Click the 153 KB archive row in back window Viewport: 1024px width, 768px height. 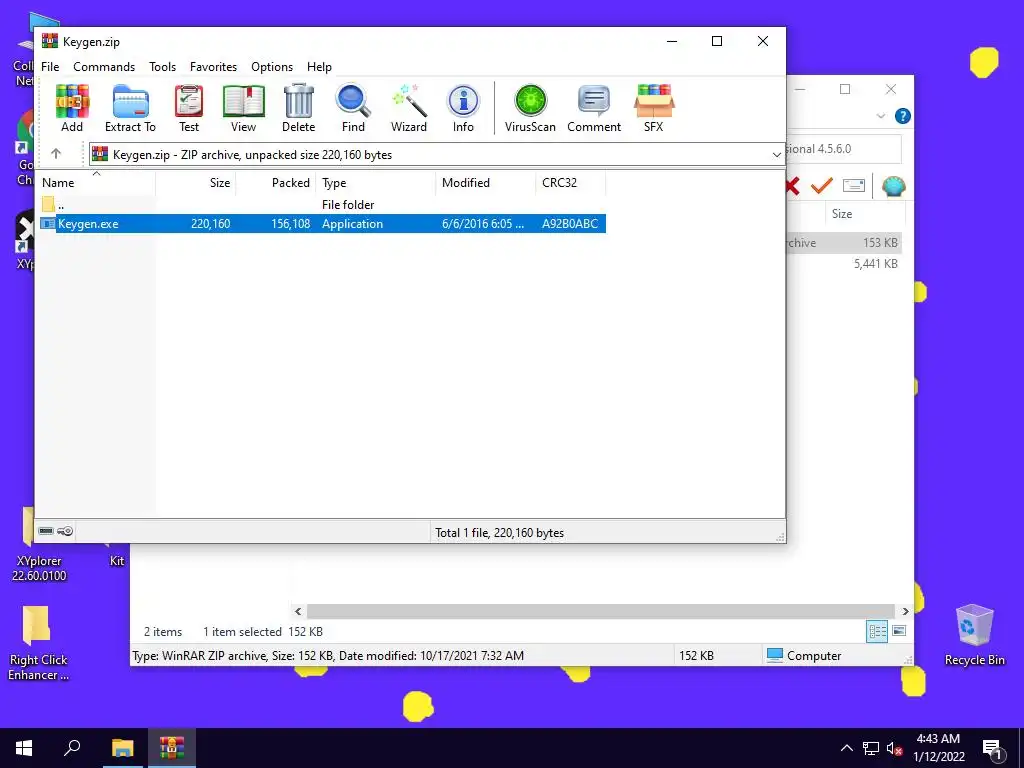coord(844,242)
